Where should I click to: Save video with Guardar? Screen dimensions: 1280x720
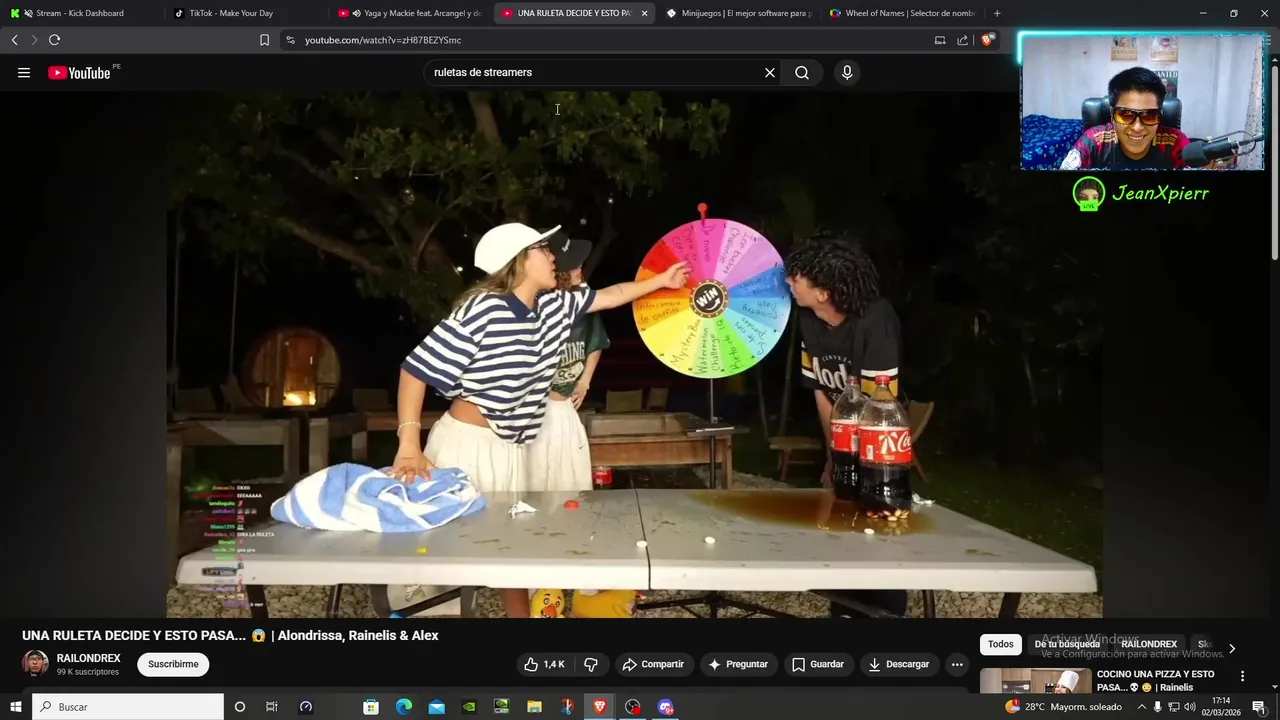pos(818,664)
